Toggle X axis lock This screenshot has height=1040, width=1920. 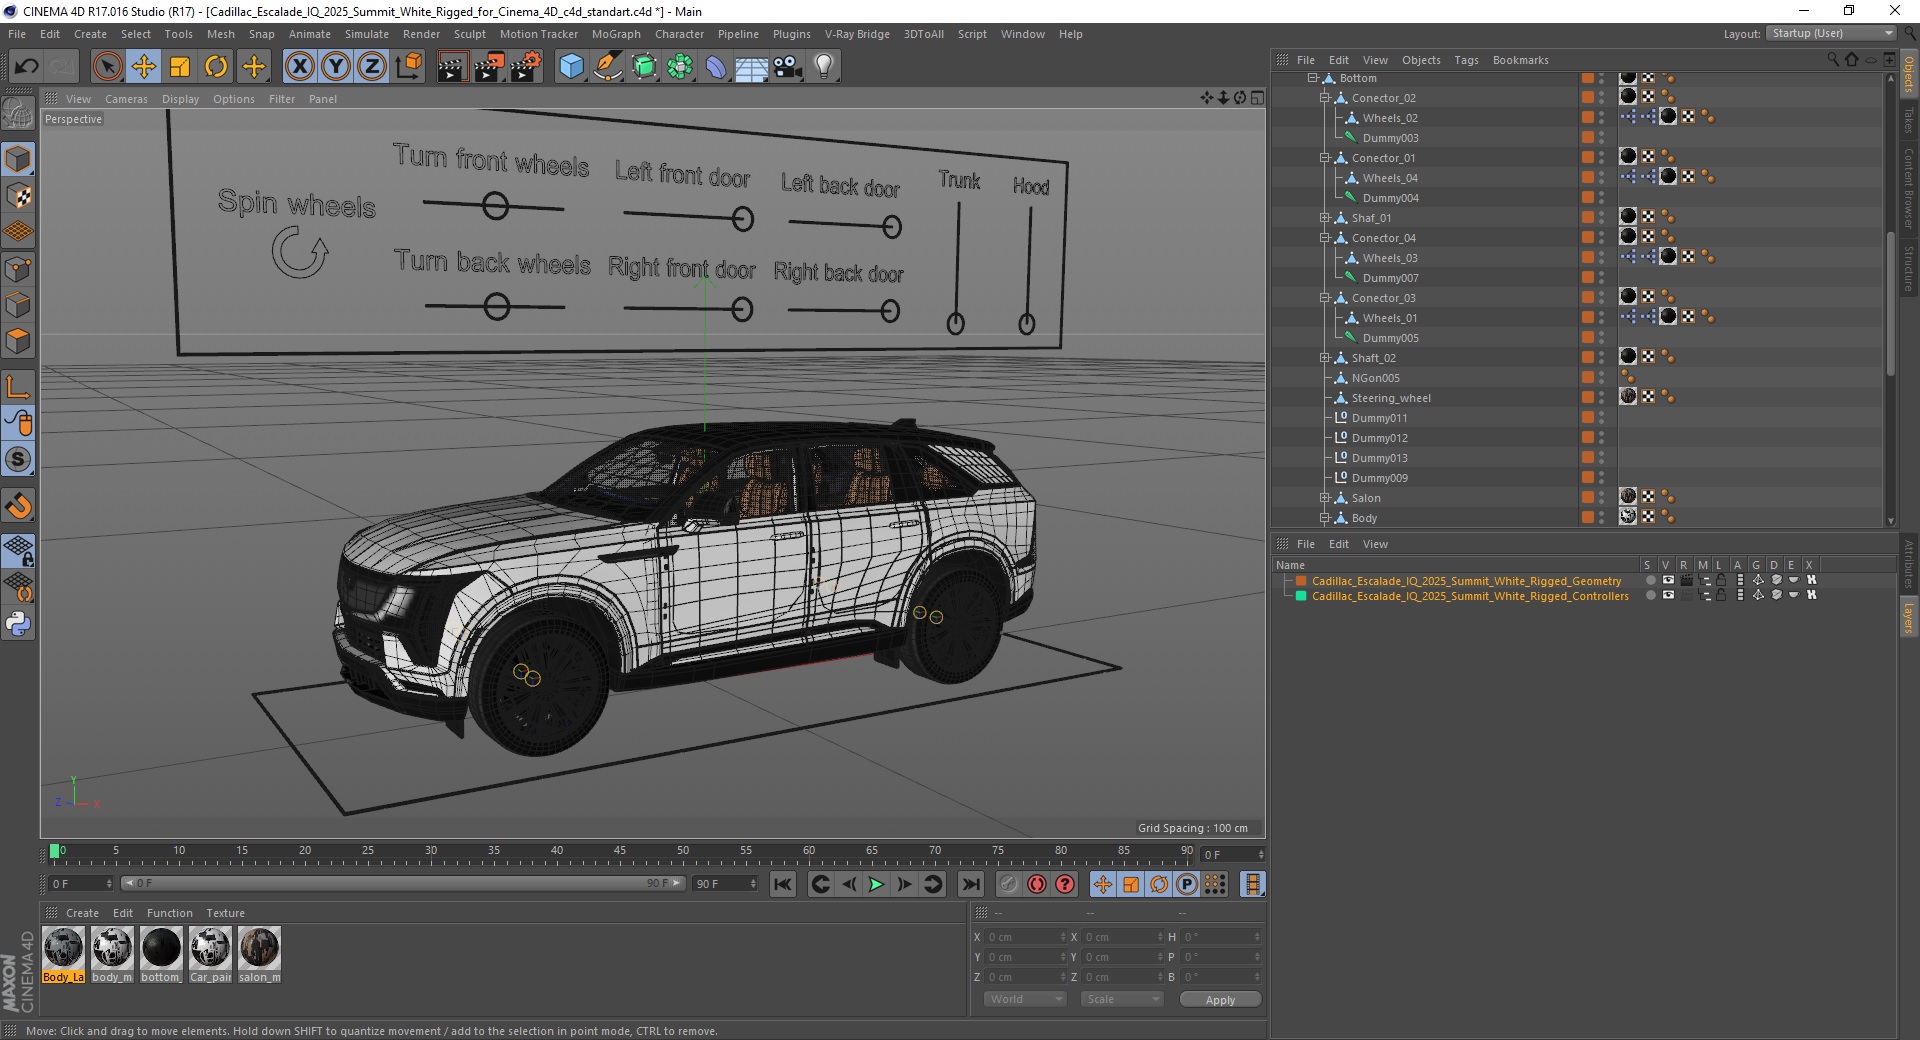pyautogui.click(x=299, y=67)
